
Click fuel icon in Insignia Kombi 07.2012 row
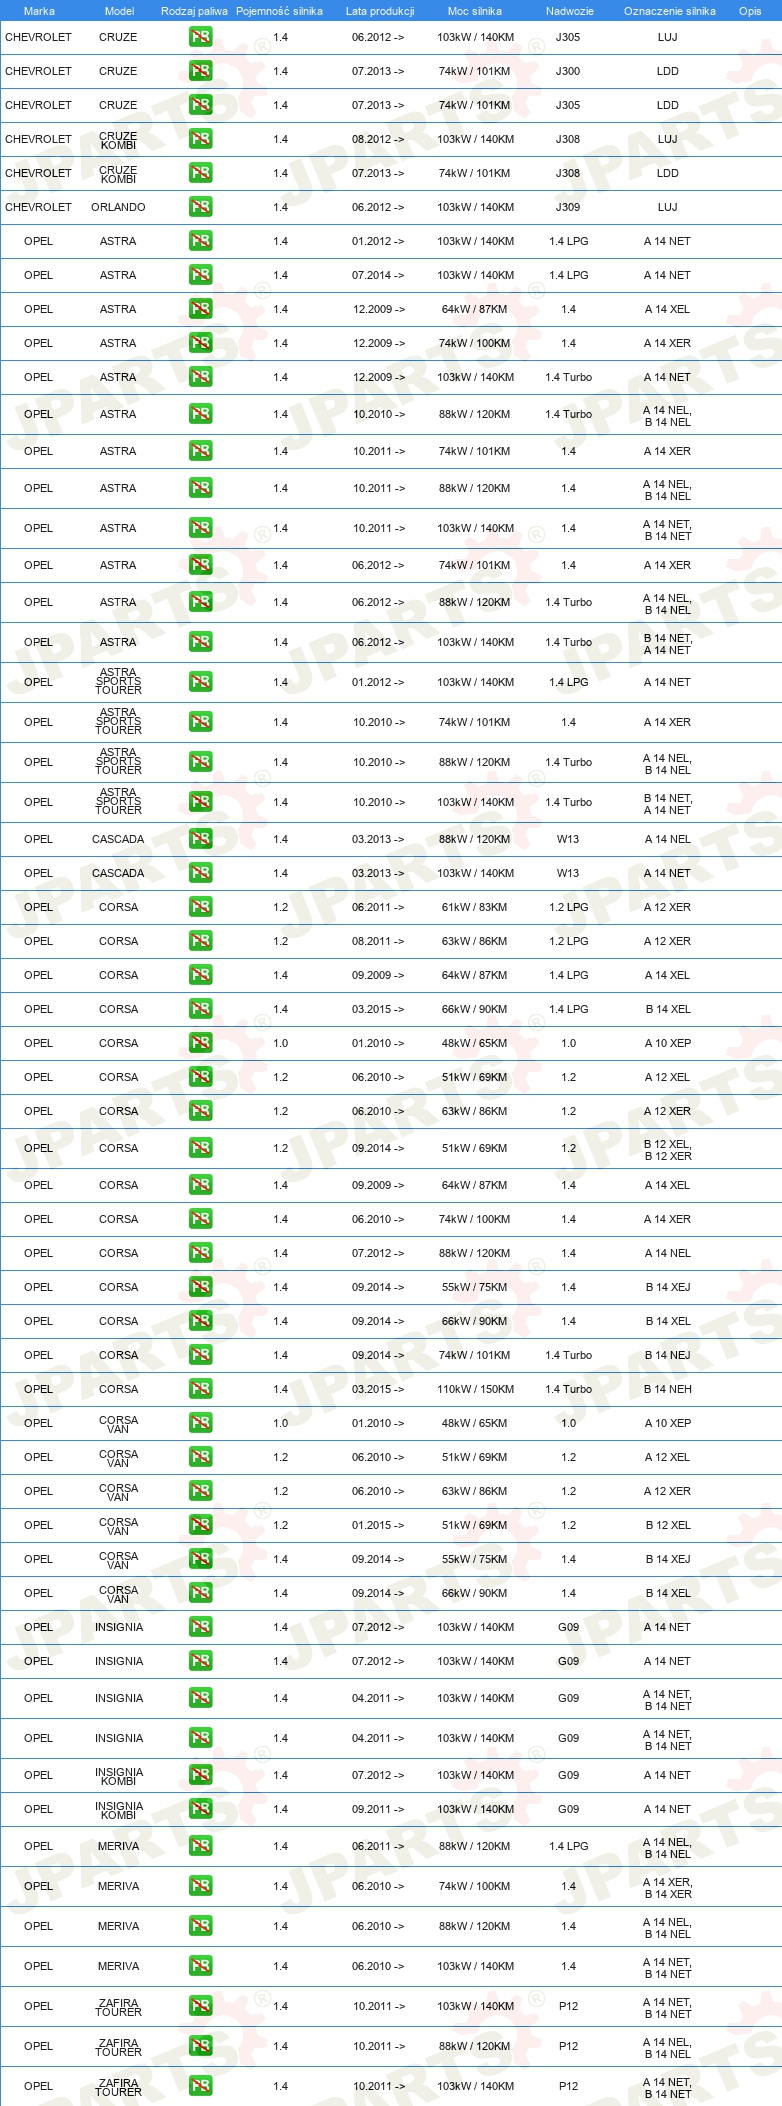[201, 1775]
